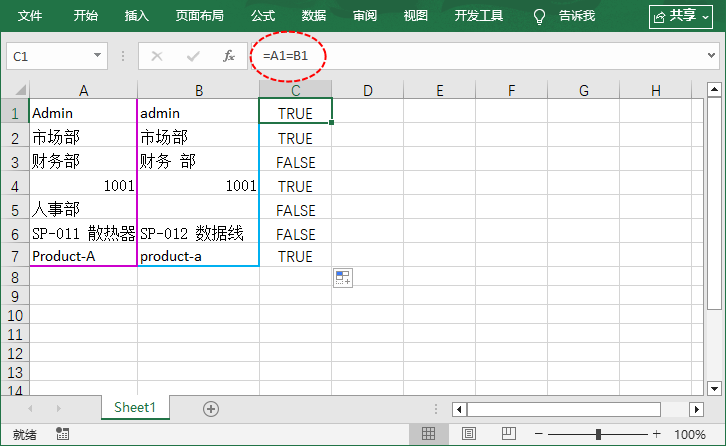Click cell containing Admin
The height and width of the screenshot is (446, 726).
[x=83, y=111]
